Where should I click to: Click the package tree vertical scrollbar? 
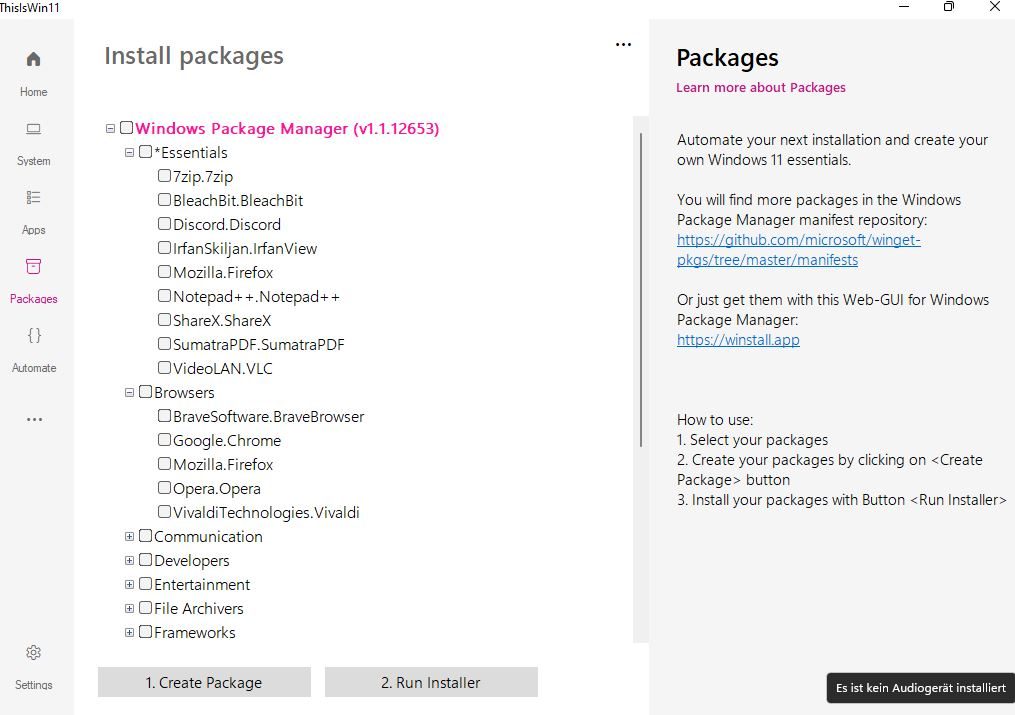[x=641, y=290]
